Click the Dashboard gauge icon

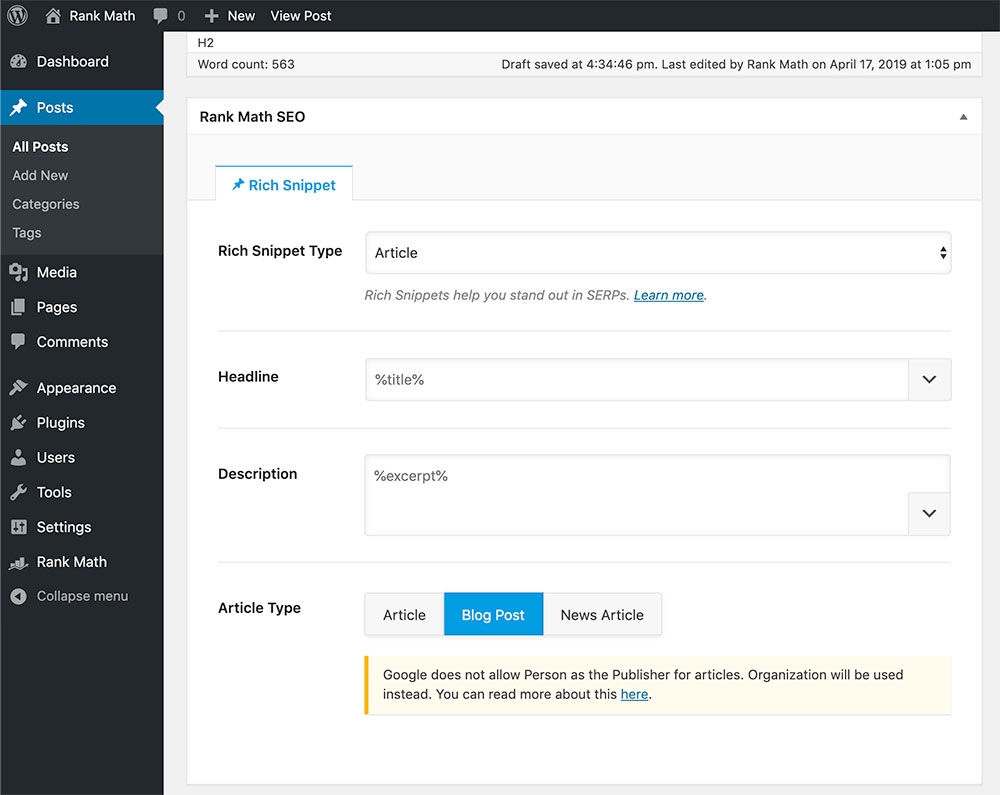(x=19, y=62)
